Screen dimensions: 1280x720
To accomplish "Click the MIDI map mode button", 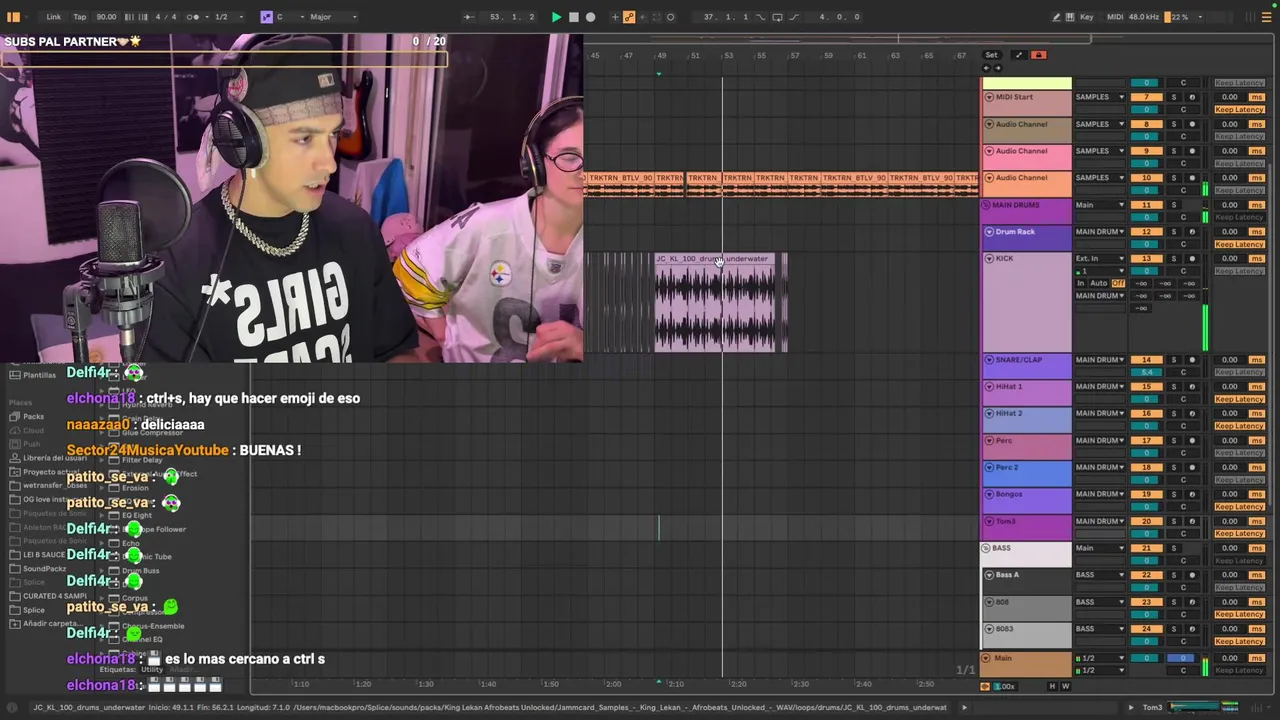I will (1116, 17).
